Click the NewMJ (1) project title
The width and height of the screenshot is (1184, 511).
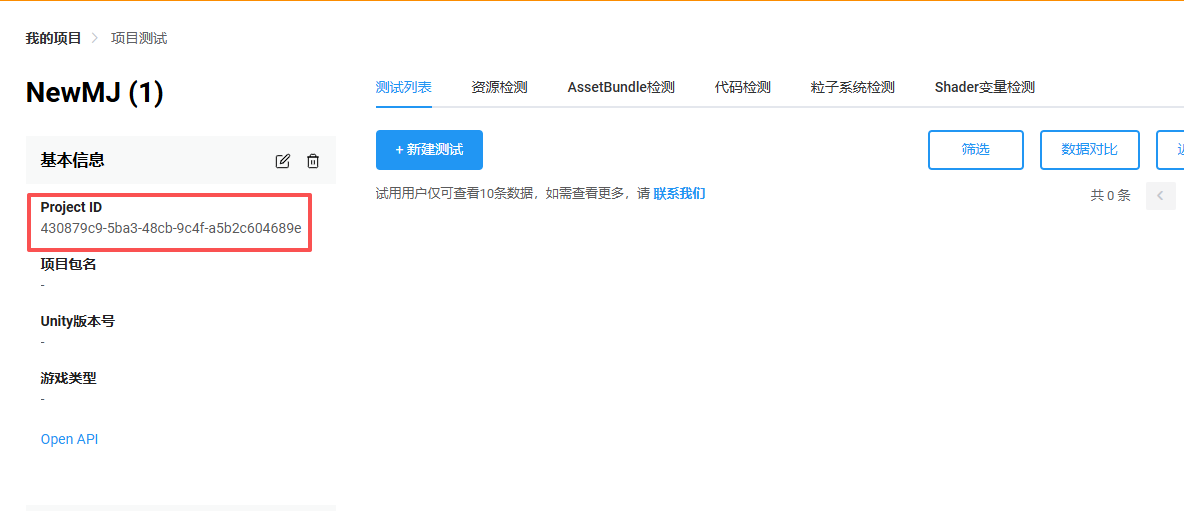(x=94, y=93)
